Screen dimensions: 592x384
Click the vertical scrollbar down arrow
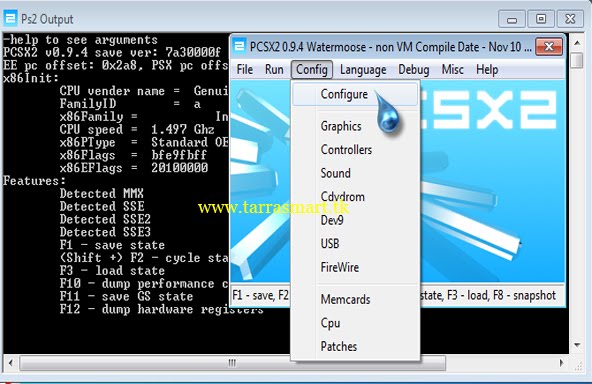tap(577, 345)
